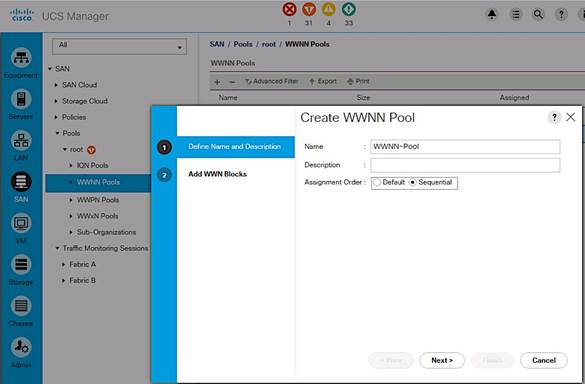Open help in Create WWNN Pool dialog

pyautogui.click(x=554, y=117)
